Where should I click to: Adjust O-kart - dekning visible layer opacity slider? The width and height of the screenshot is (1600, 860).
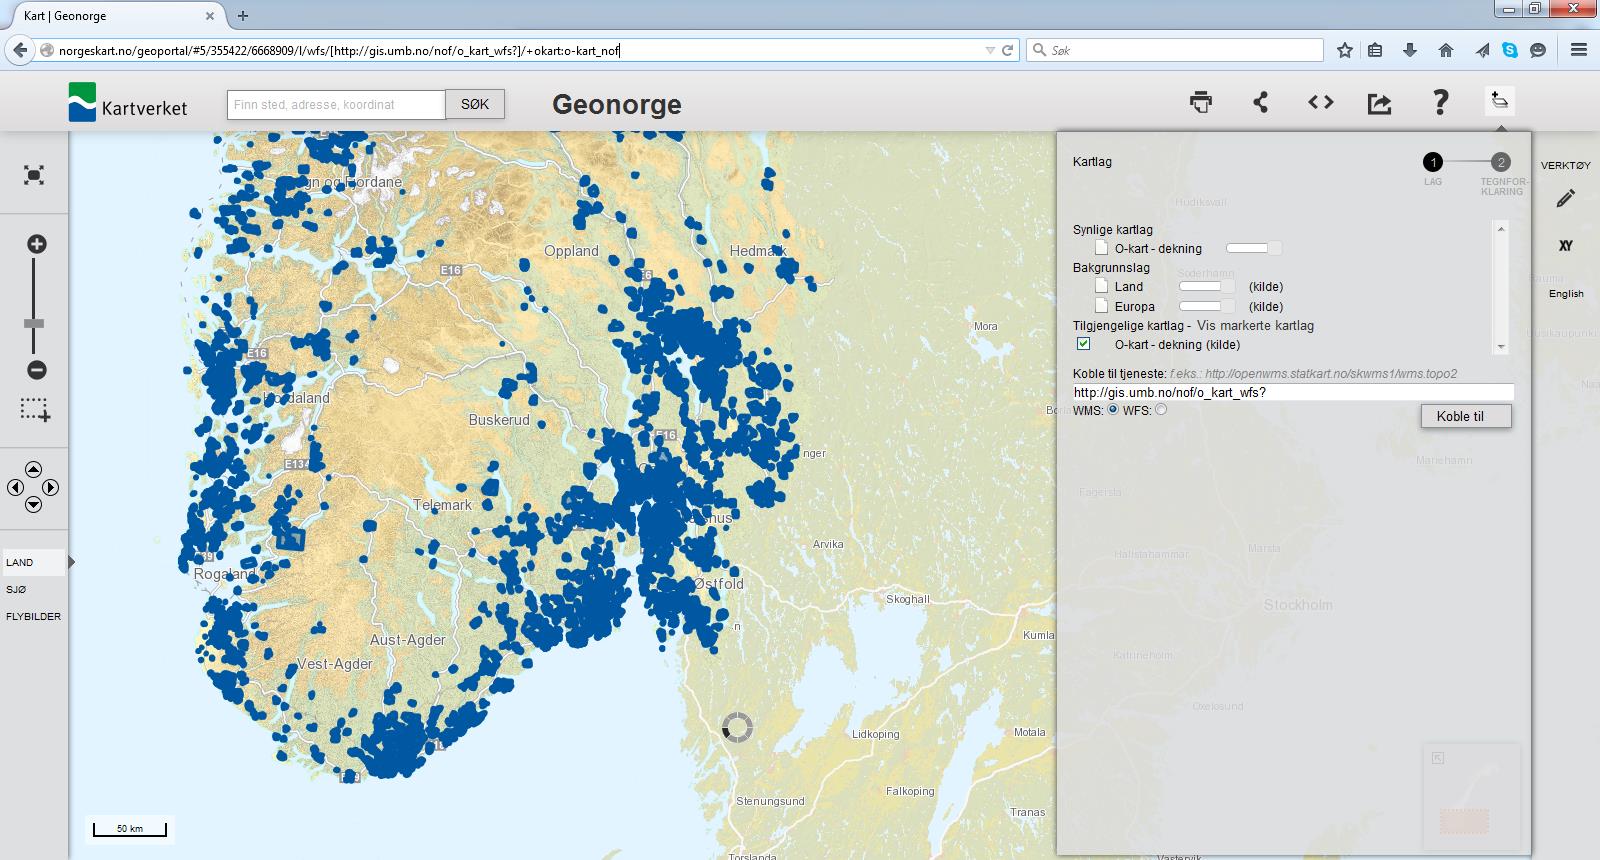pos(1254,248)
